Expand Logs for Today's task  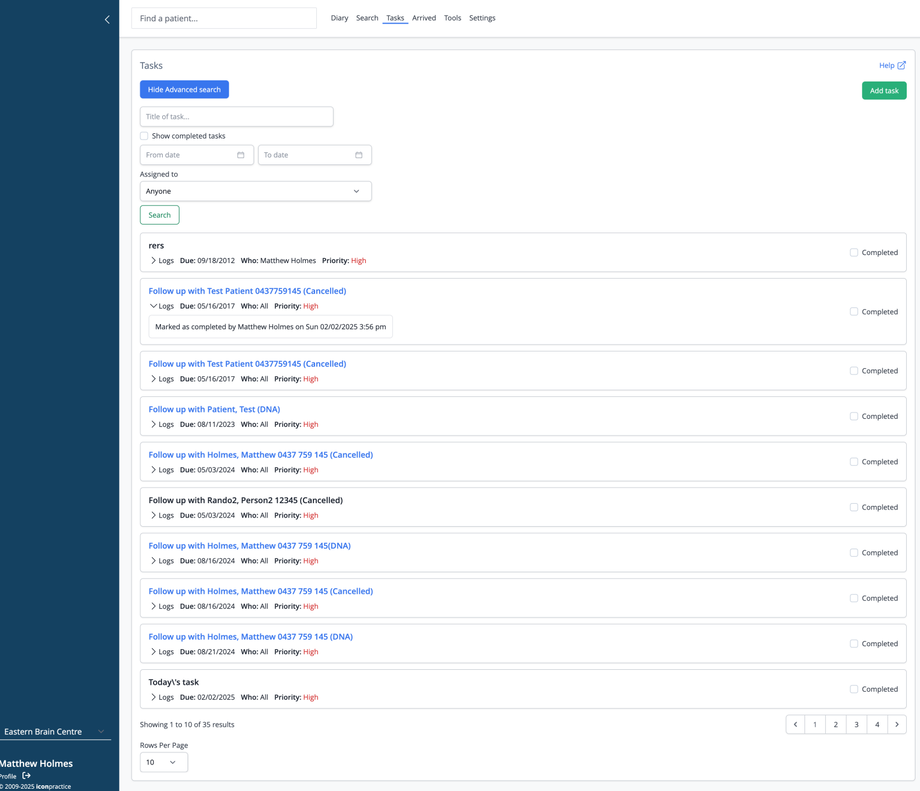click(x=162, y=697)
